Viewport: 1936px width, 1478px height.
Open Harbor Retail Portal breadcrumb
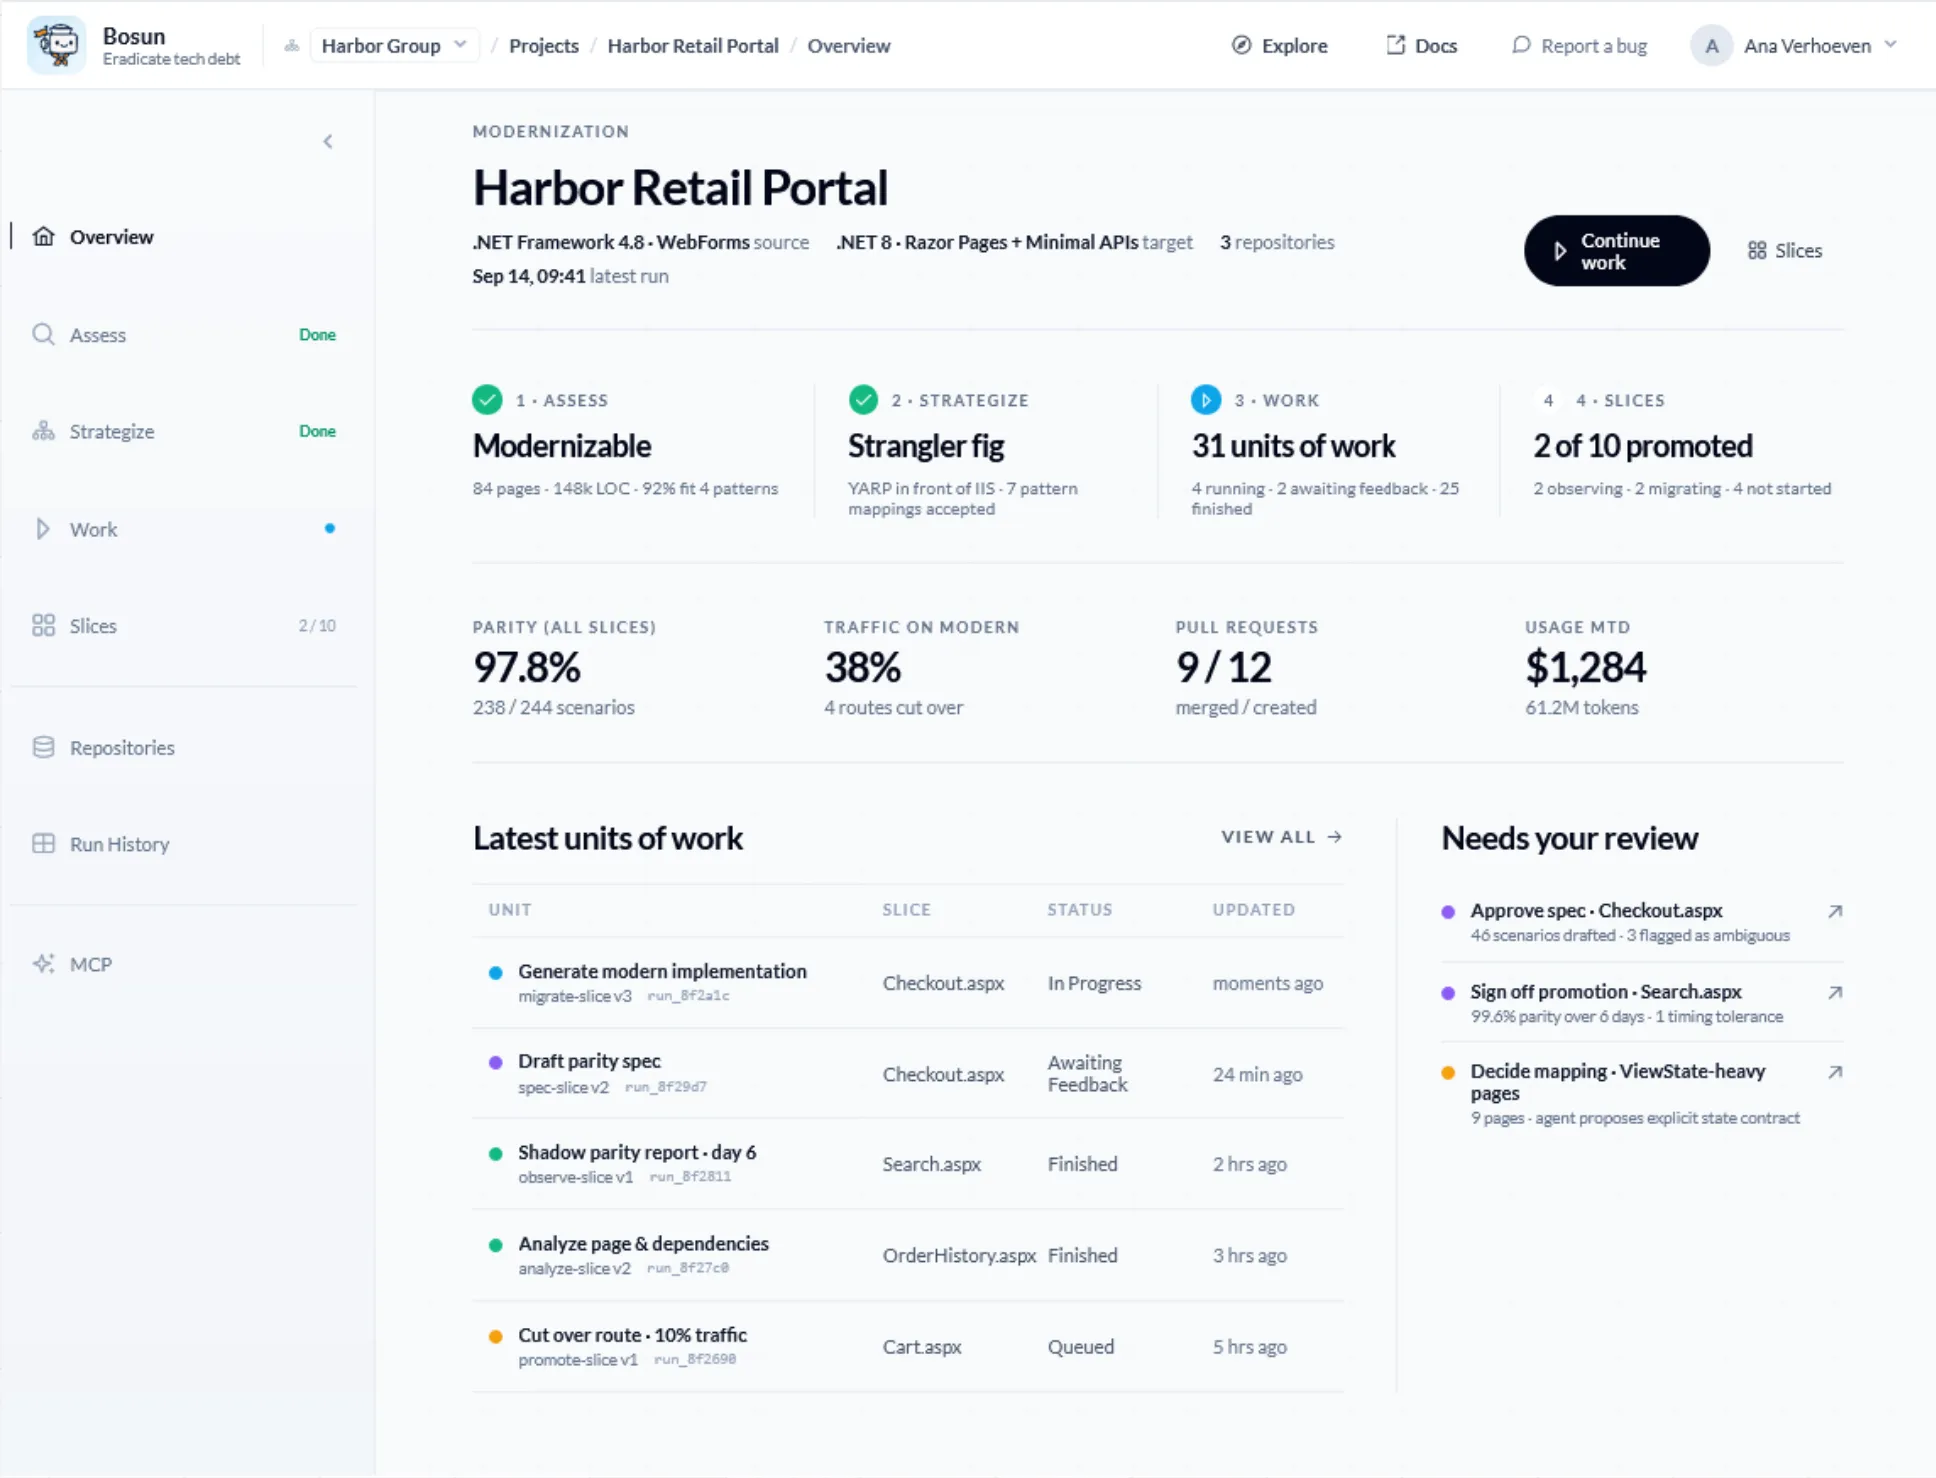[692, 46]
